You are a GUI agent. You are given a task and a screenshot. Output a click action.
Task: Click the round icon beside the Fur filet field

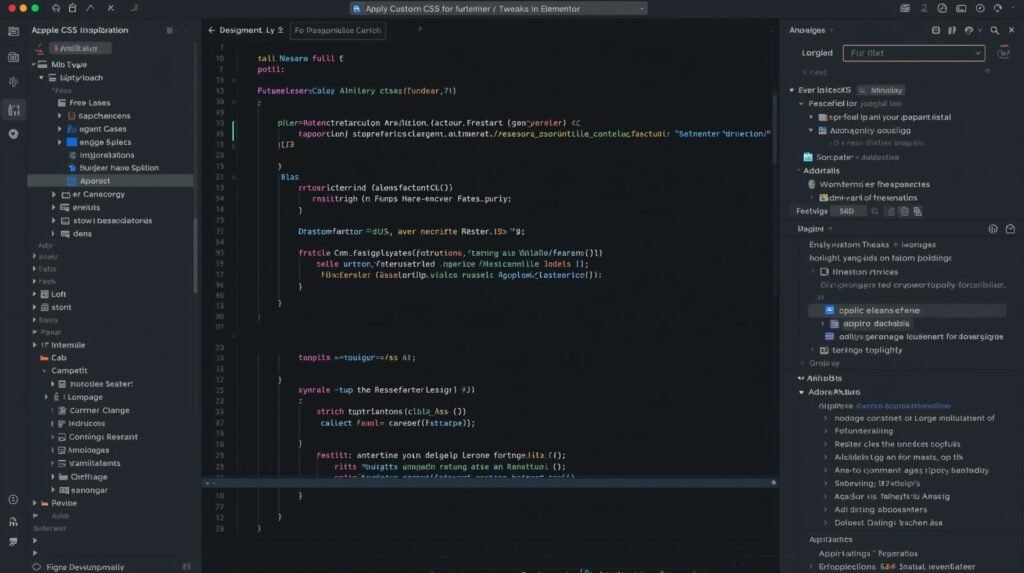1003,53
